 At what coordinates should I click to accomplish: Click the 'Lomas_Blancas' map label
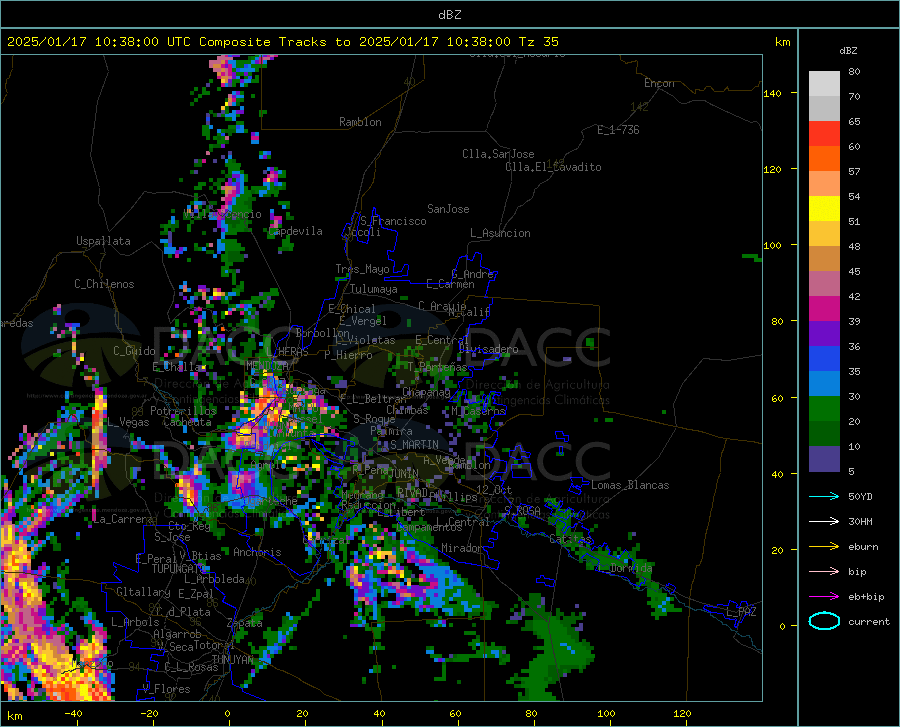point(630,485)
